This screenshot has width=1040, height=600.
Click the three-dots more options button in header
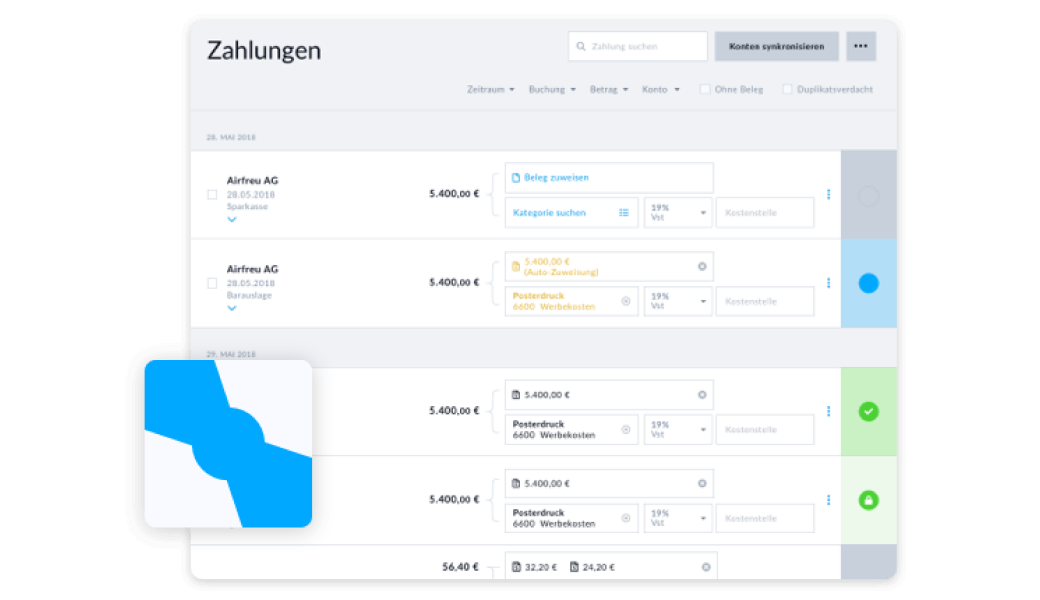861,46
